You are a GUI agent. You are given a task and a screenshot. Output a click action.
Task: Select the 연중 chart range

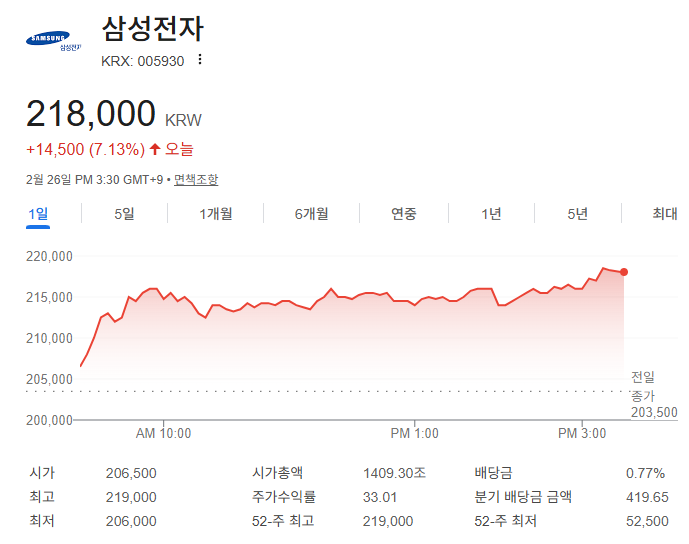click(404, 213)
